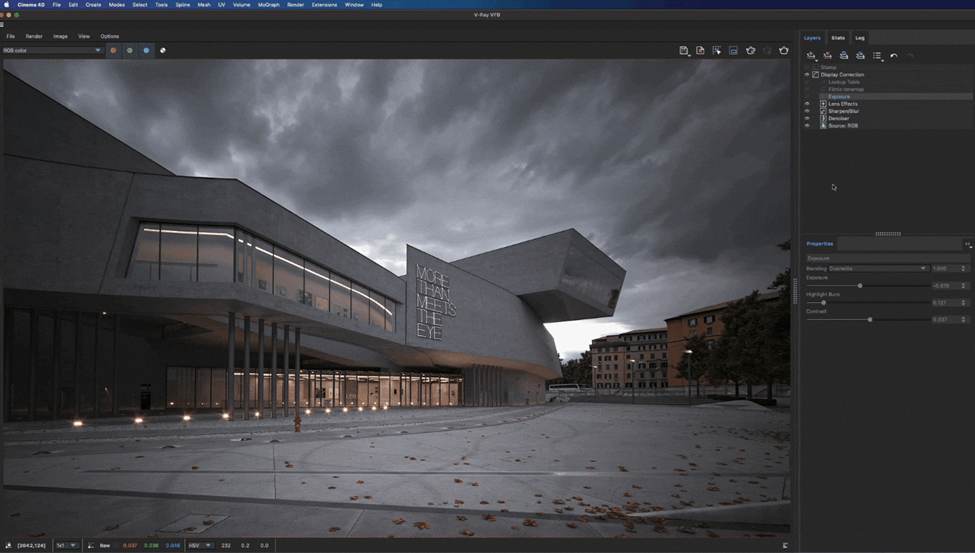Open Cinema 4D Extensions menu
The height and width of the screenshot is (553, 975).
[324, 4]
